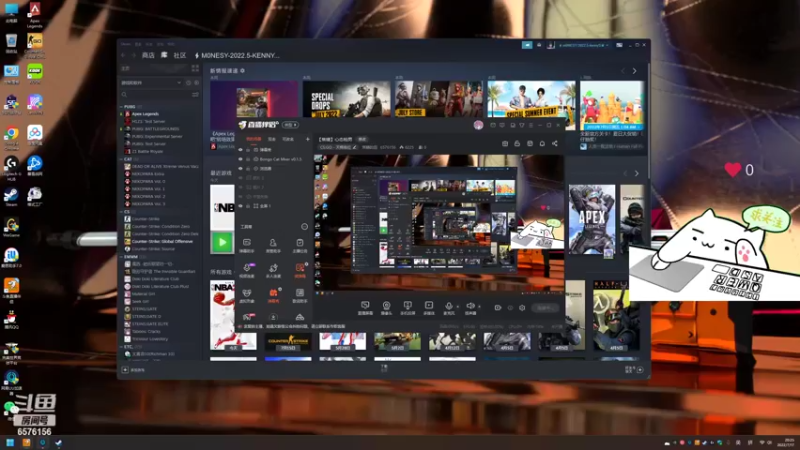Viewport: 800px width, 450px height.
Task: Click the user avatar in Douyu title bar
Action: pyautogui.click(x=478, y=125)
